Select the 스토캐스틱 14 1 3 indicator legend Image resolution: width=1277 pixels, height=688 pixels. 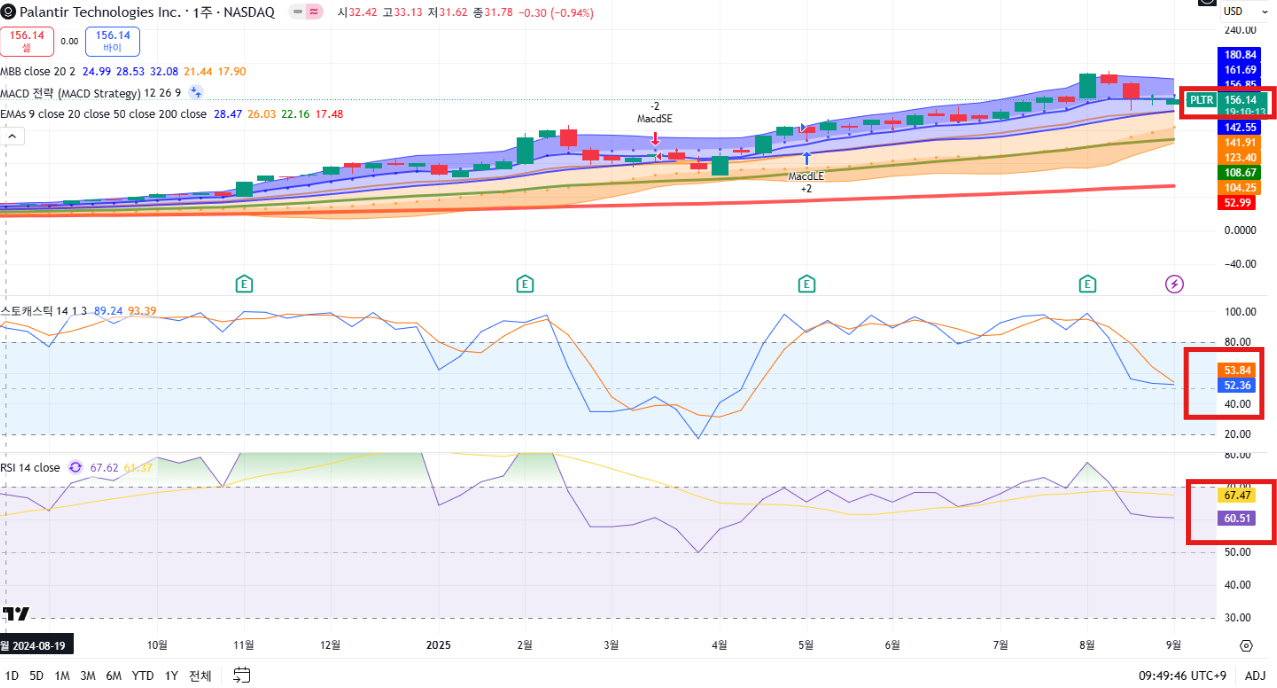point(44,311)
